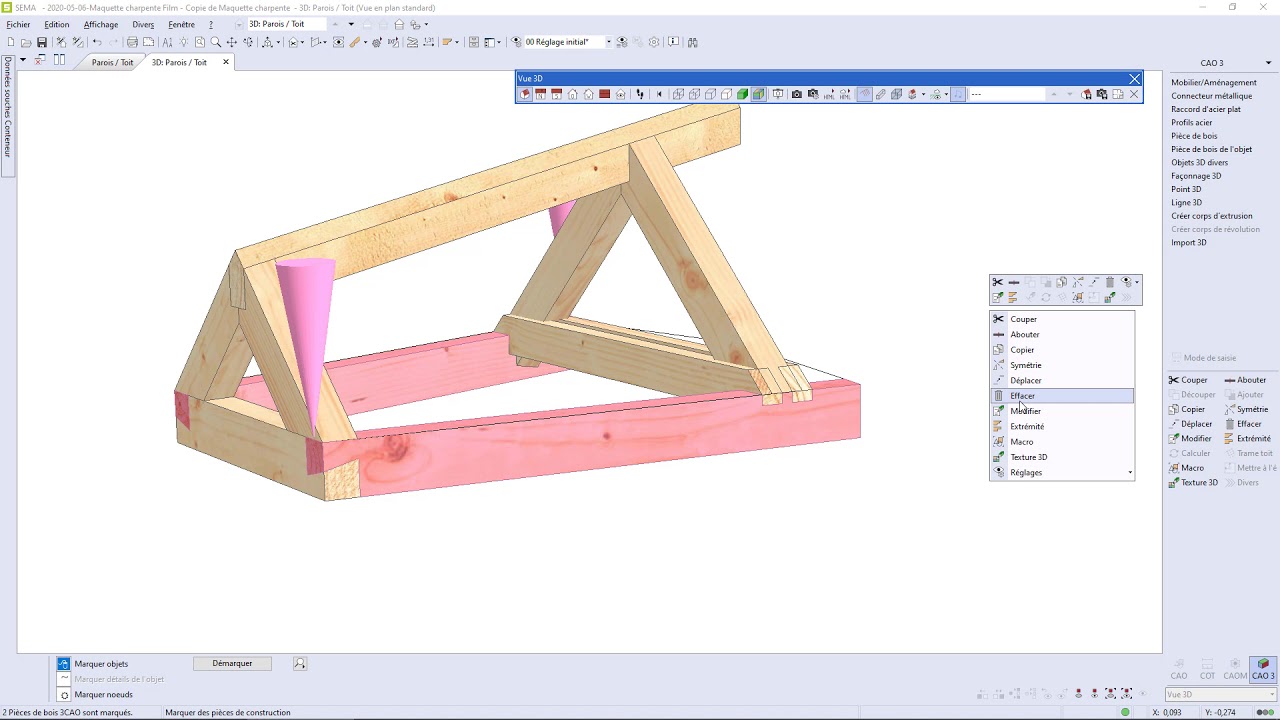Click Pièce de bois in CAO 3 panel
The height and width of the screenshot is (720, 1280).
click(1194, 136)
